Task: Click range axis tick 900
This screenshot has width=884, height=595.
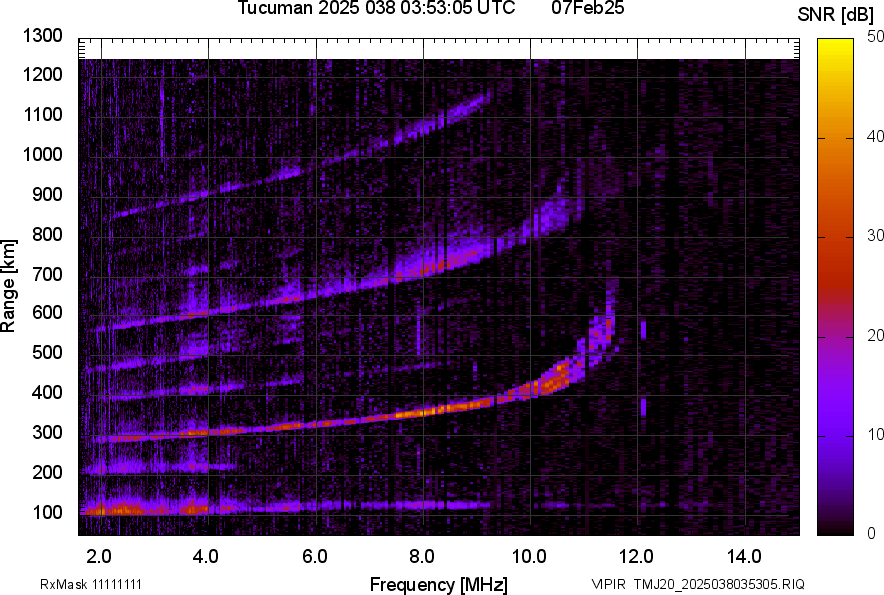Action: 47,194
